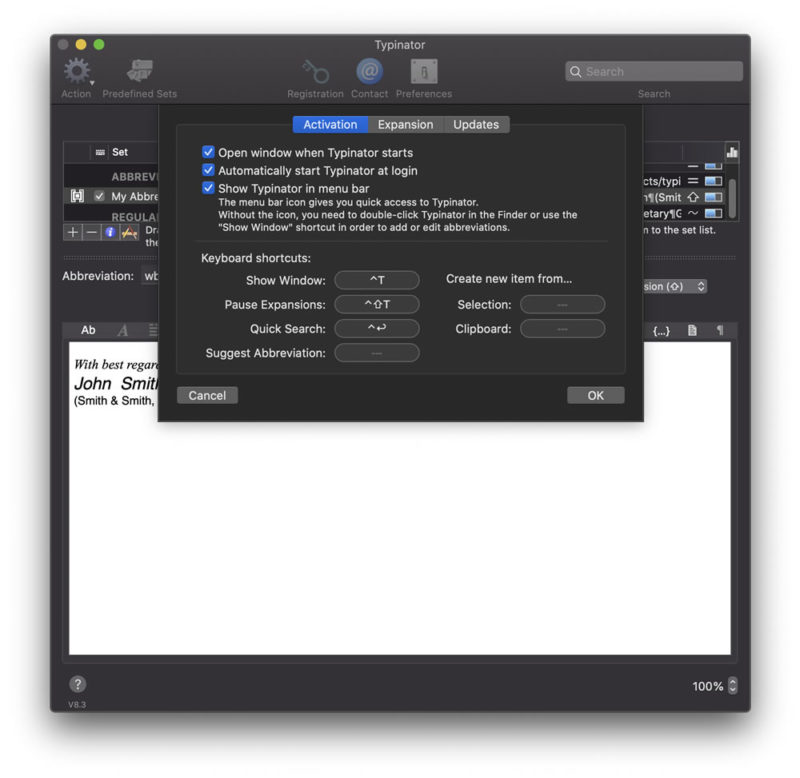Set the Pause Expansions shortcut field

pos(377,305)
